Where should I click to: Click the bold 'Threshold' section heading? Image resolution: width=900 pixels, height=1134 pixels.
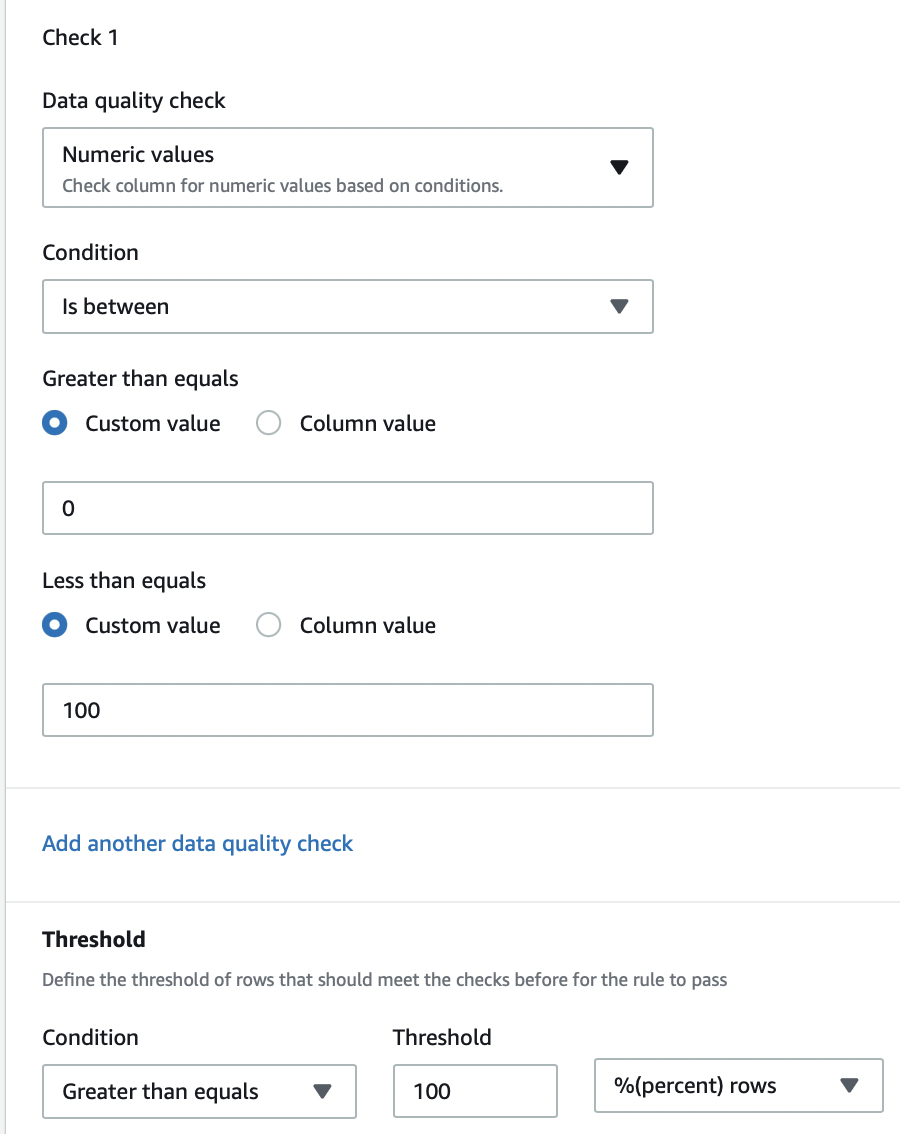coord(94,939)
